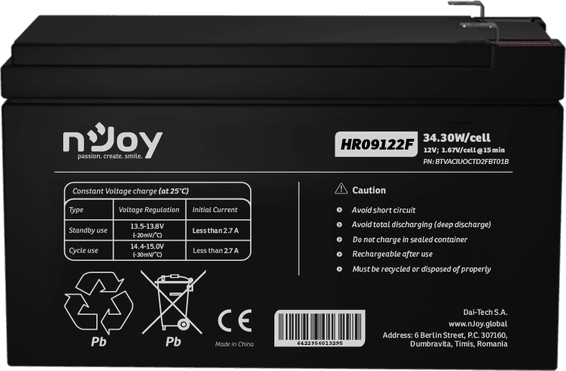This screenshot has width=566, height=371.
Task: Click 'Avoid total discharging (deep discharge)' line
Action: click(x=422, y=224)
